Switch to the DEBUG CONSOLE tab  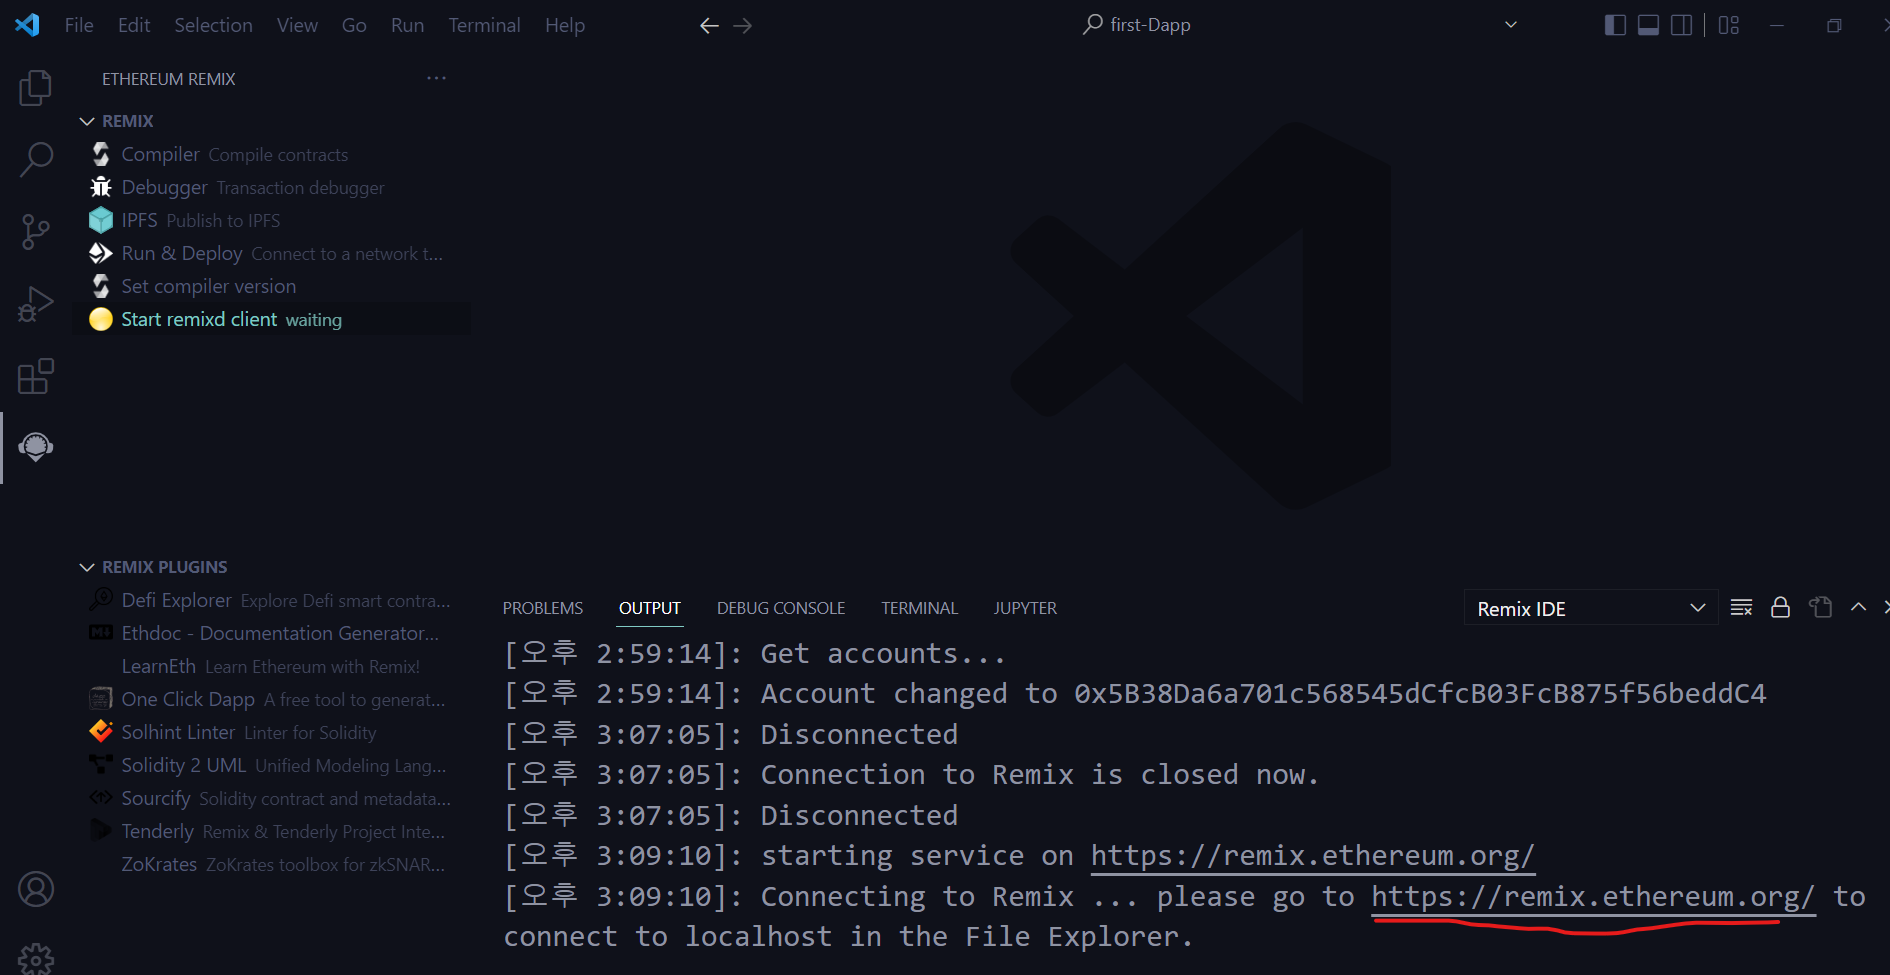point(781,608)
